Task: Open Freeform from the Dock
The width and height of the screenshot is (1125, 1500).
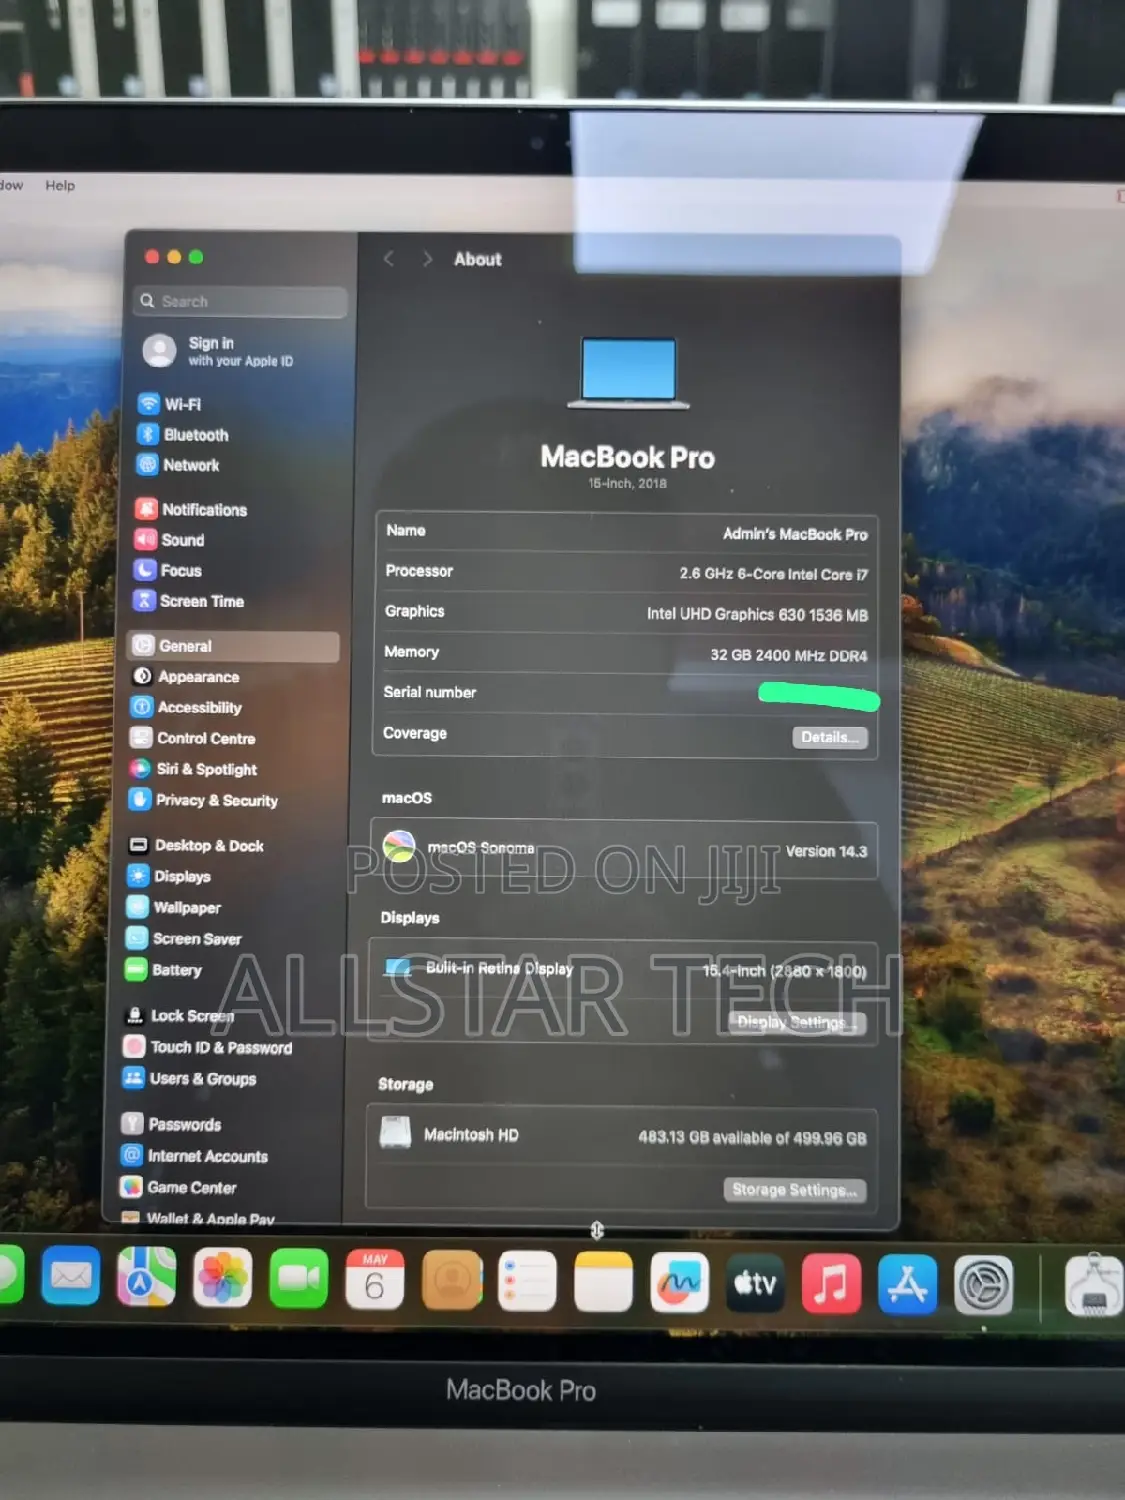Action: [680, 1282]
